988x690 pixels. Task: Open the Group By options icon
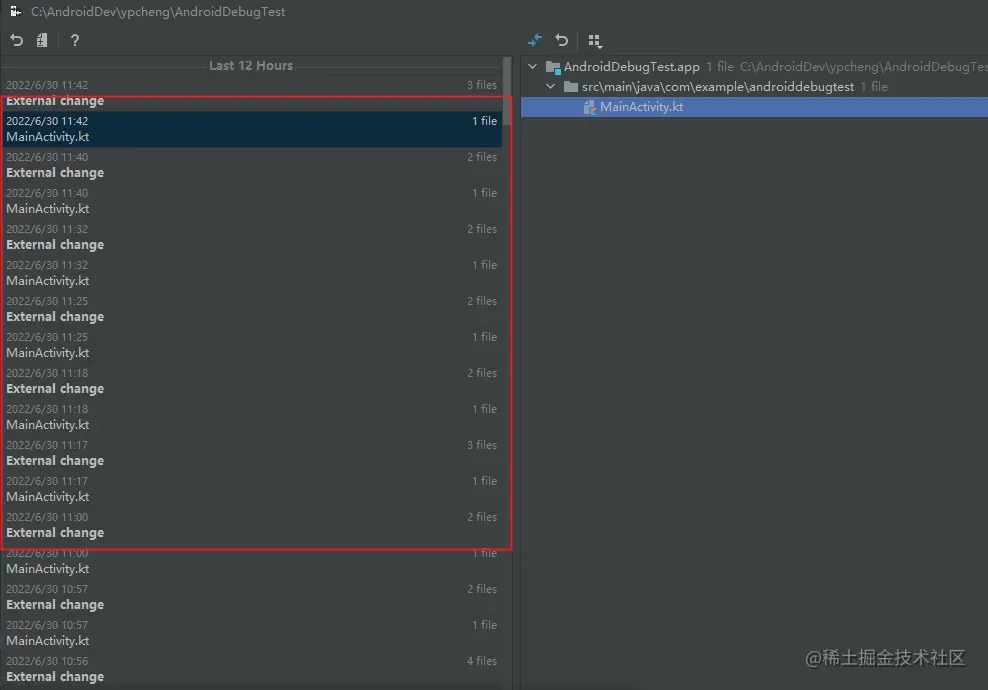click(x=595, y=41)
